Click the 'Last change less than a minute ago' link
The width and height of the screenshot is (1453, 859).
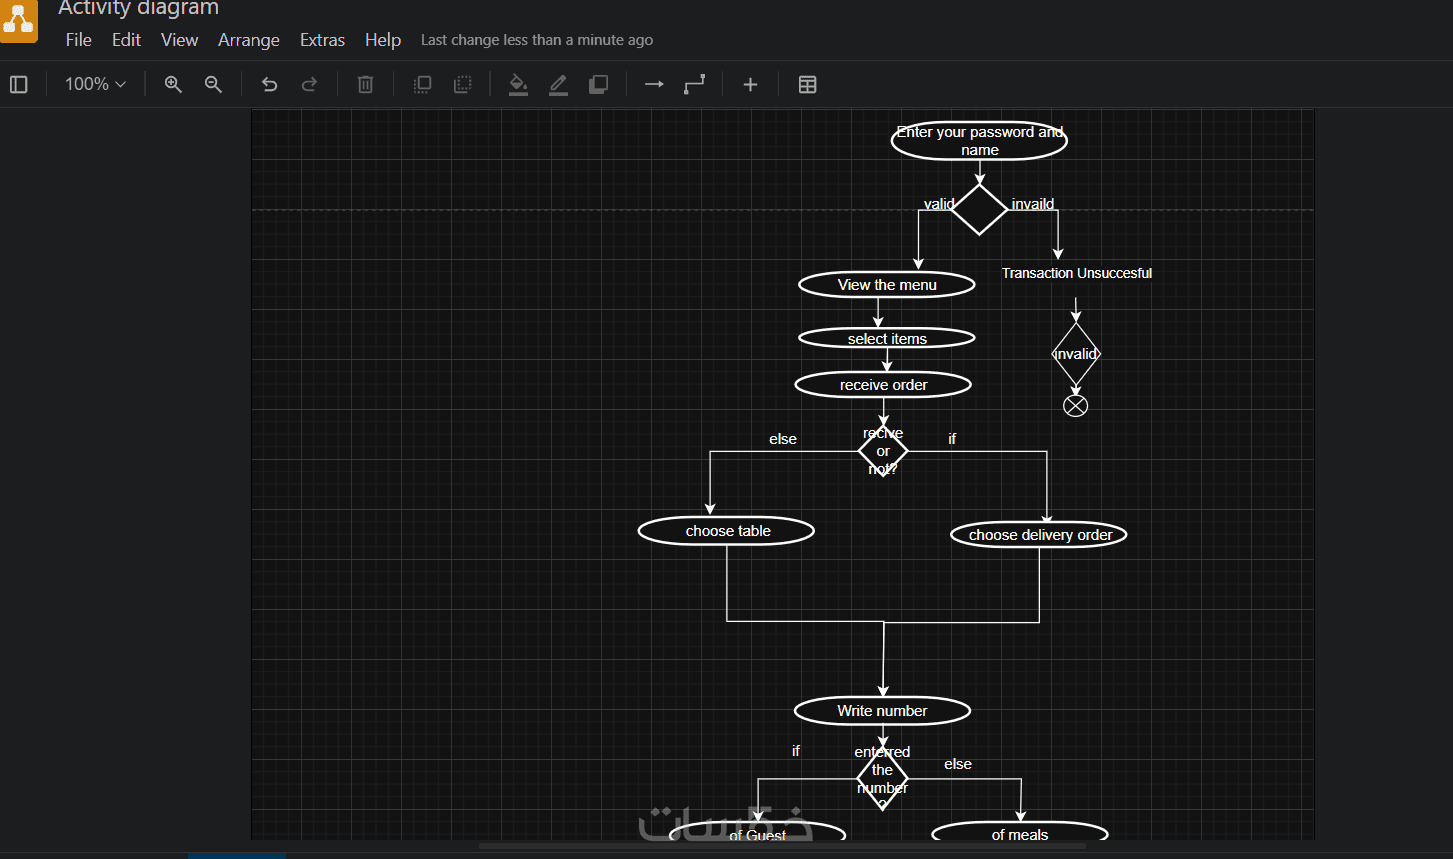(x=537, y=40)
